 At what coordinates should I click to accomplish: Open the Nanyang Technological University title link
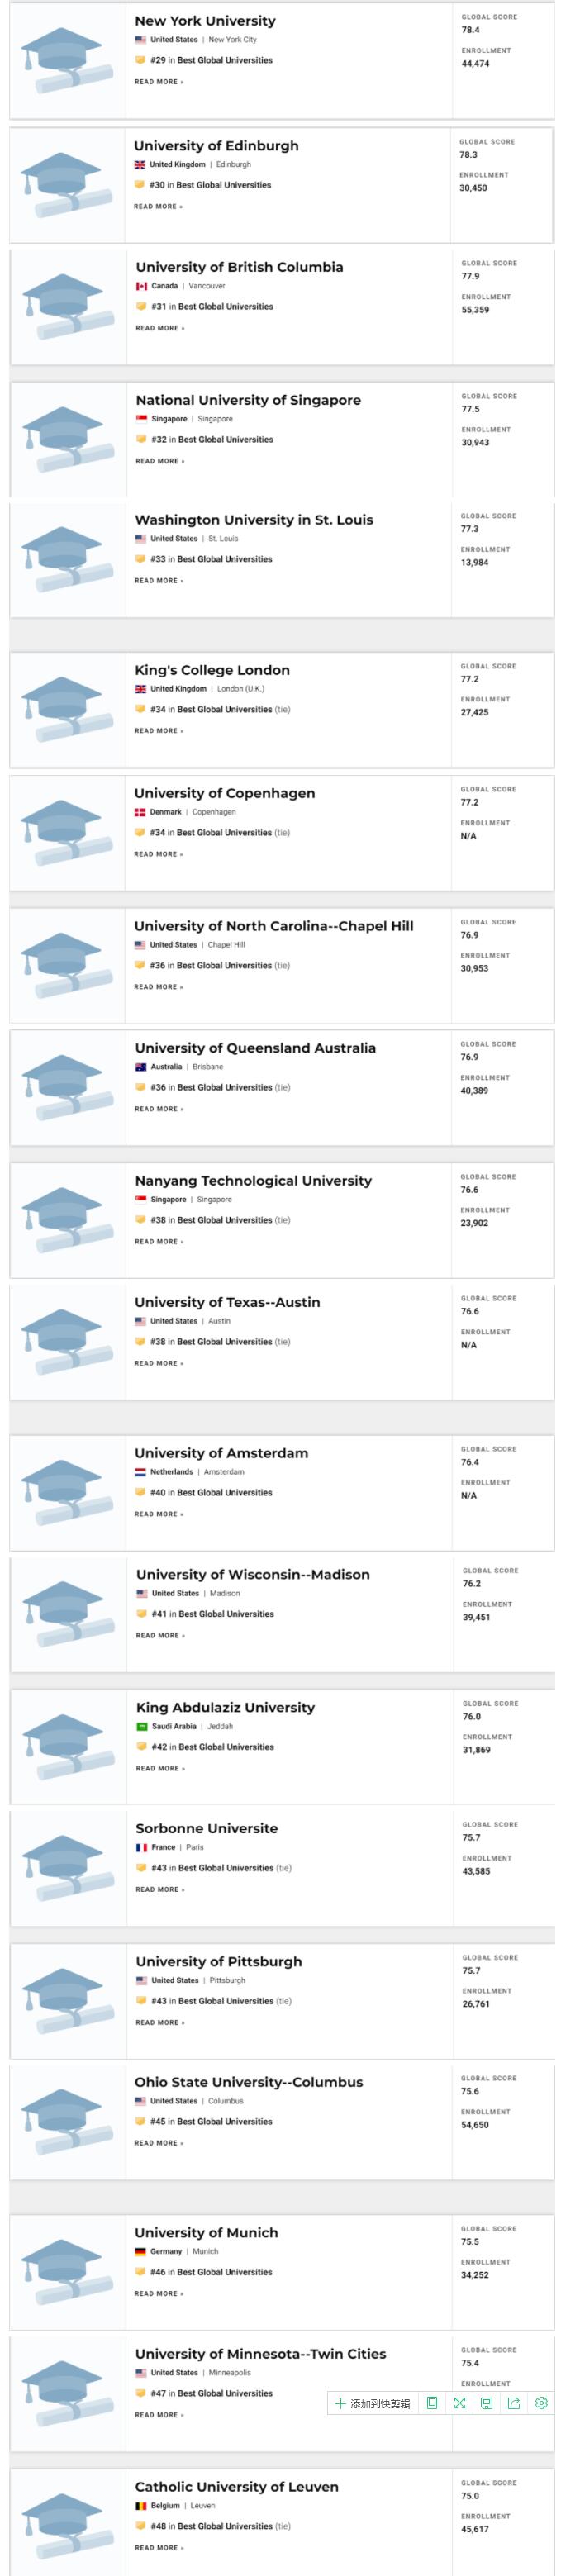coord(253,1181)
